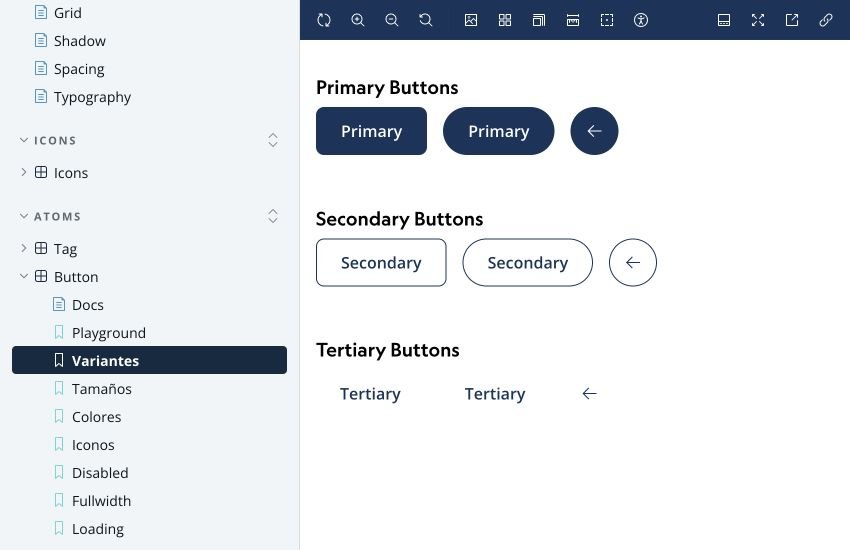Select the Variantes story
Screen dimensions: 850x550
pyautogui.click(x=149, y=360)
